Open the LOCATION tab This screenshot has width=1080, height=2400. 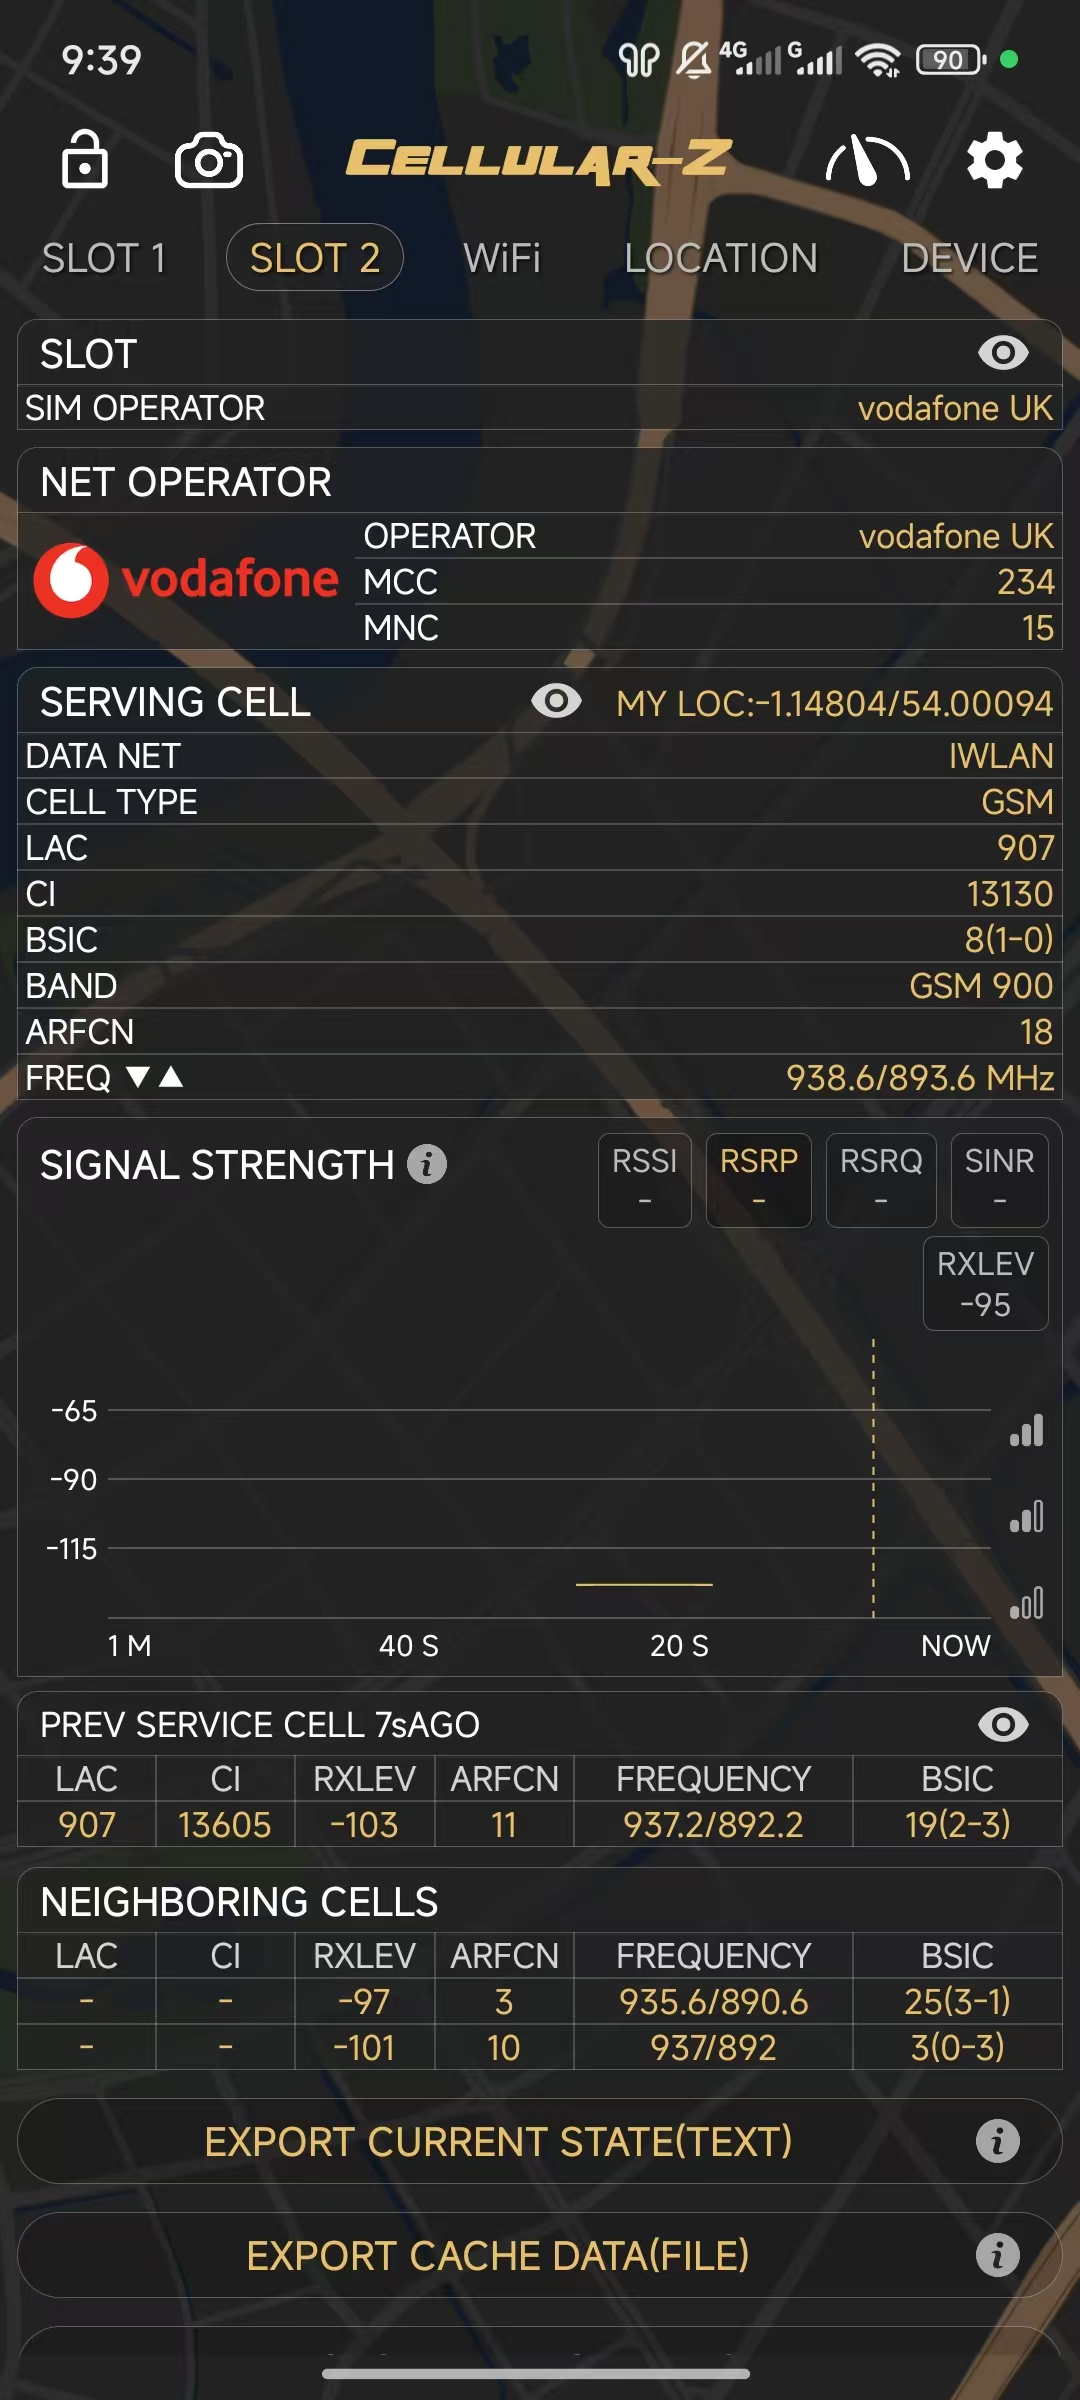pos(721,258)
